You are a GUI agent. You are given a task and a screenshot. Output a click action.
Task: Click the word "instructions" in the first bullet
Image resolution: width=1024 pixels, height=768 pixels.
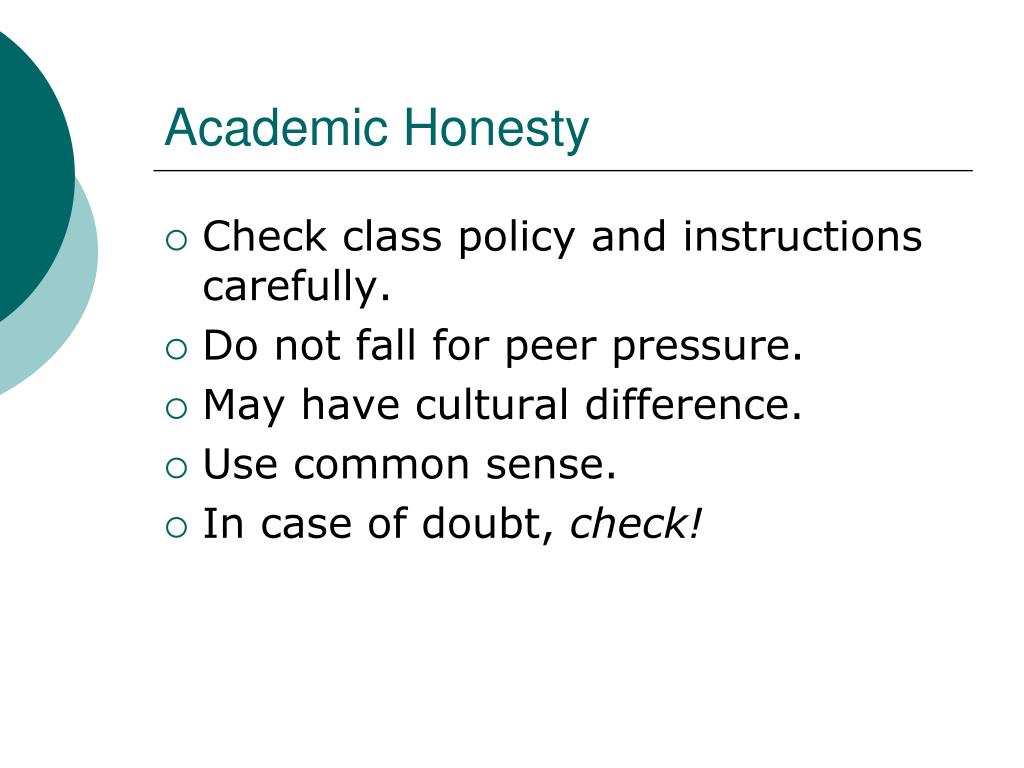point(803,236)
